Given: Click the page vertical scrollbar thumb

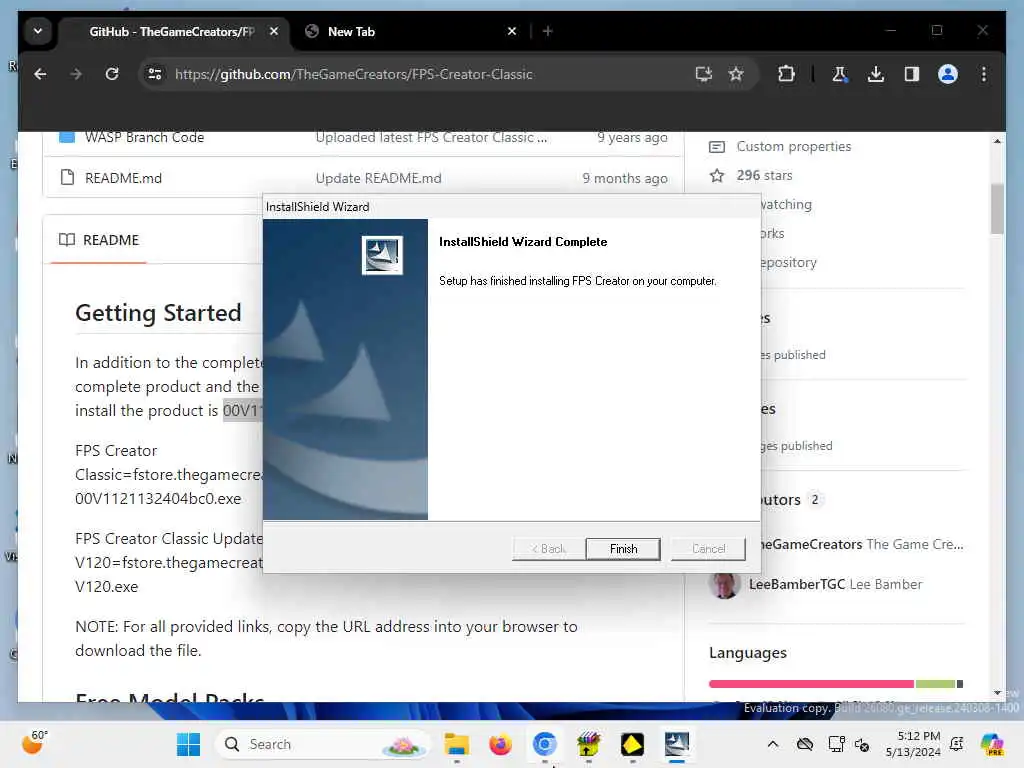Looking at the screenshot, I should point(997,209).
